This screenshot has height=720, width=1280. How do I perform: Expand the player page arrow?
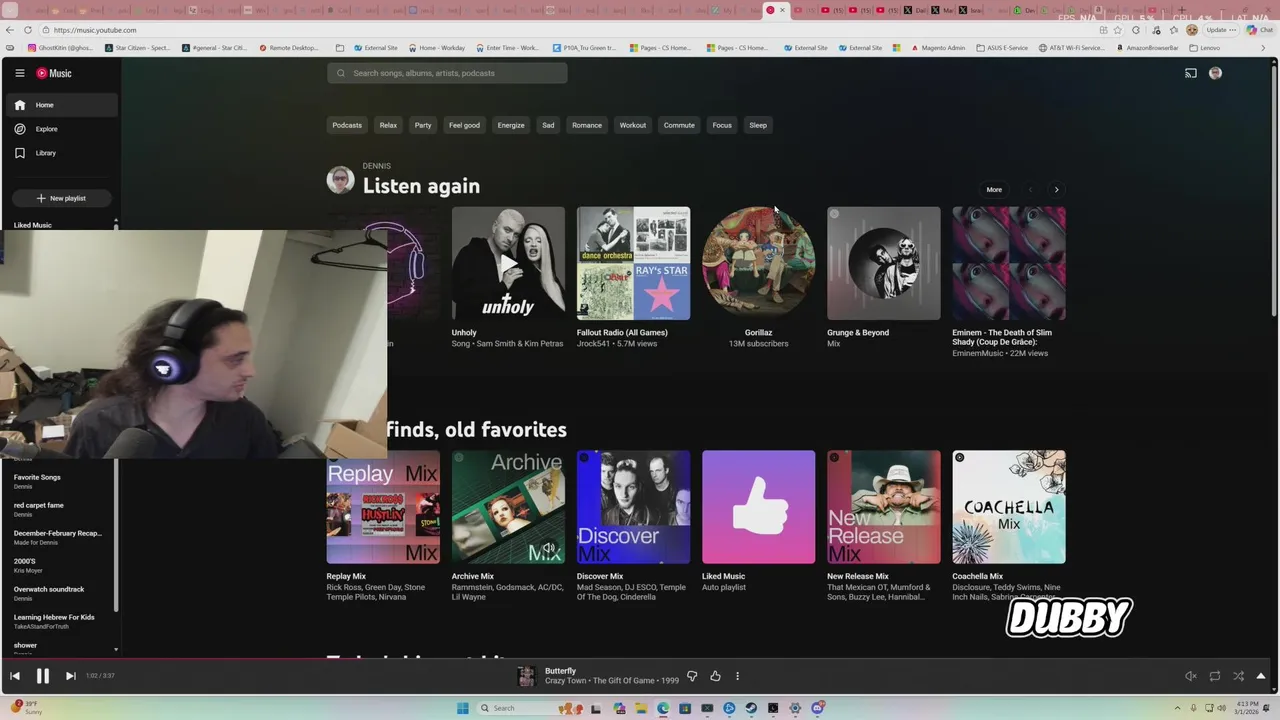pyautogui.click(x=1261, y=676)
